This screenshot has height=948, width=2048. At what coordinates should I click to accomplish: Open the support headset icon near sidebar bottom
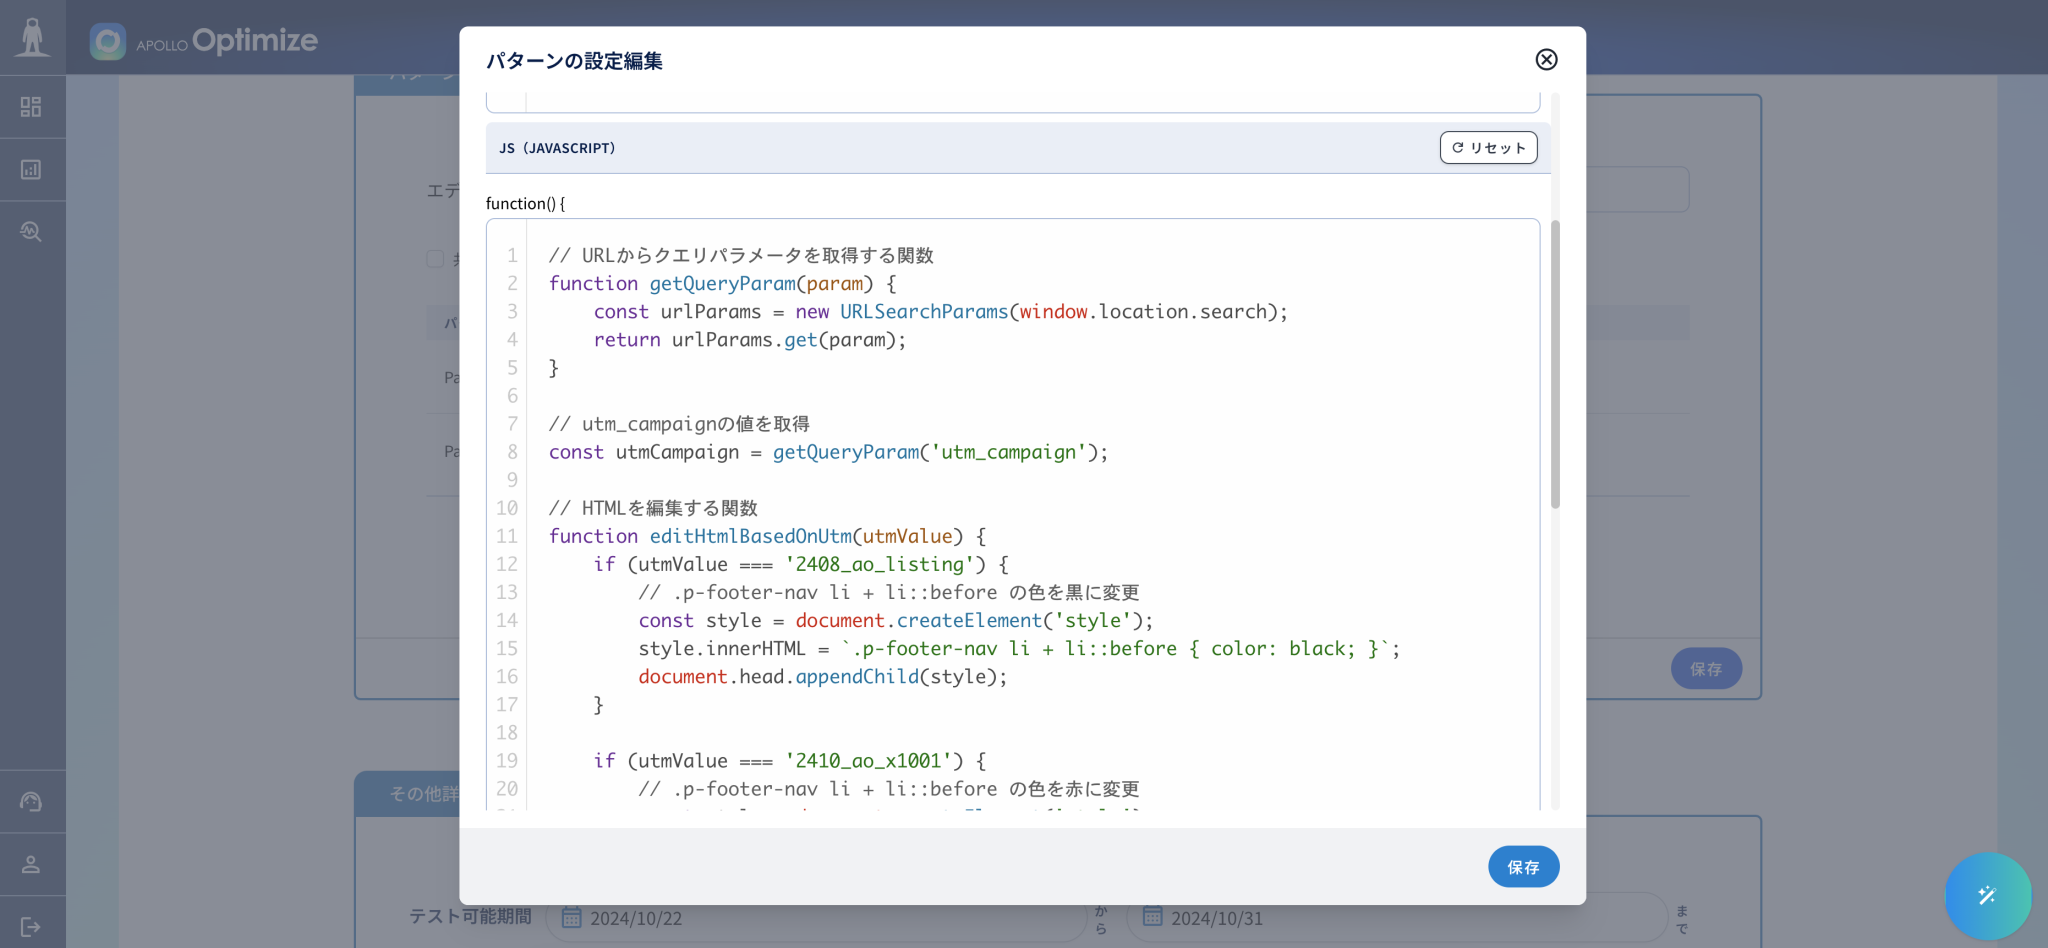point(31,800)
